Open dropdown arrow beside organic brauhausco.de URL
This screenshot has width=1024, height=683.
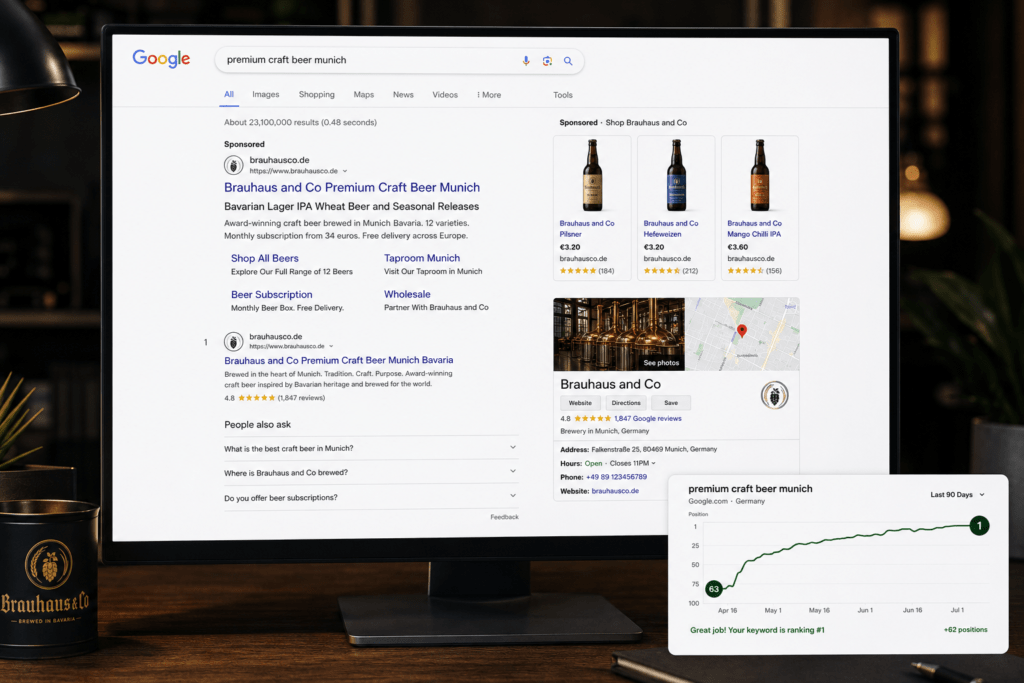(331, 346)
